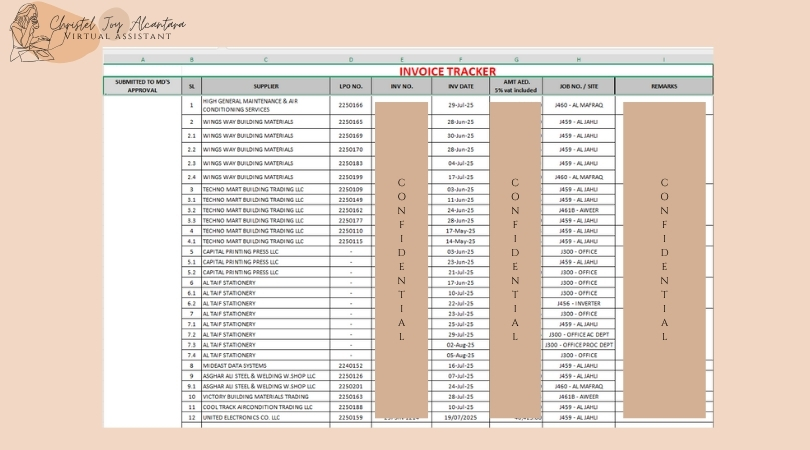Select the High General Maintenance supplier cell

266,105
